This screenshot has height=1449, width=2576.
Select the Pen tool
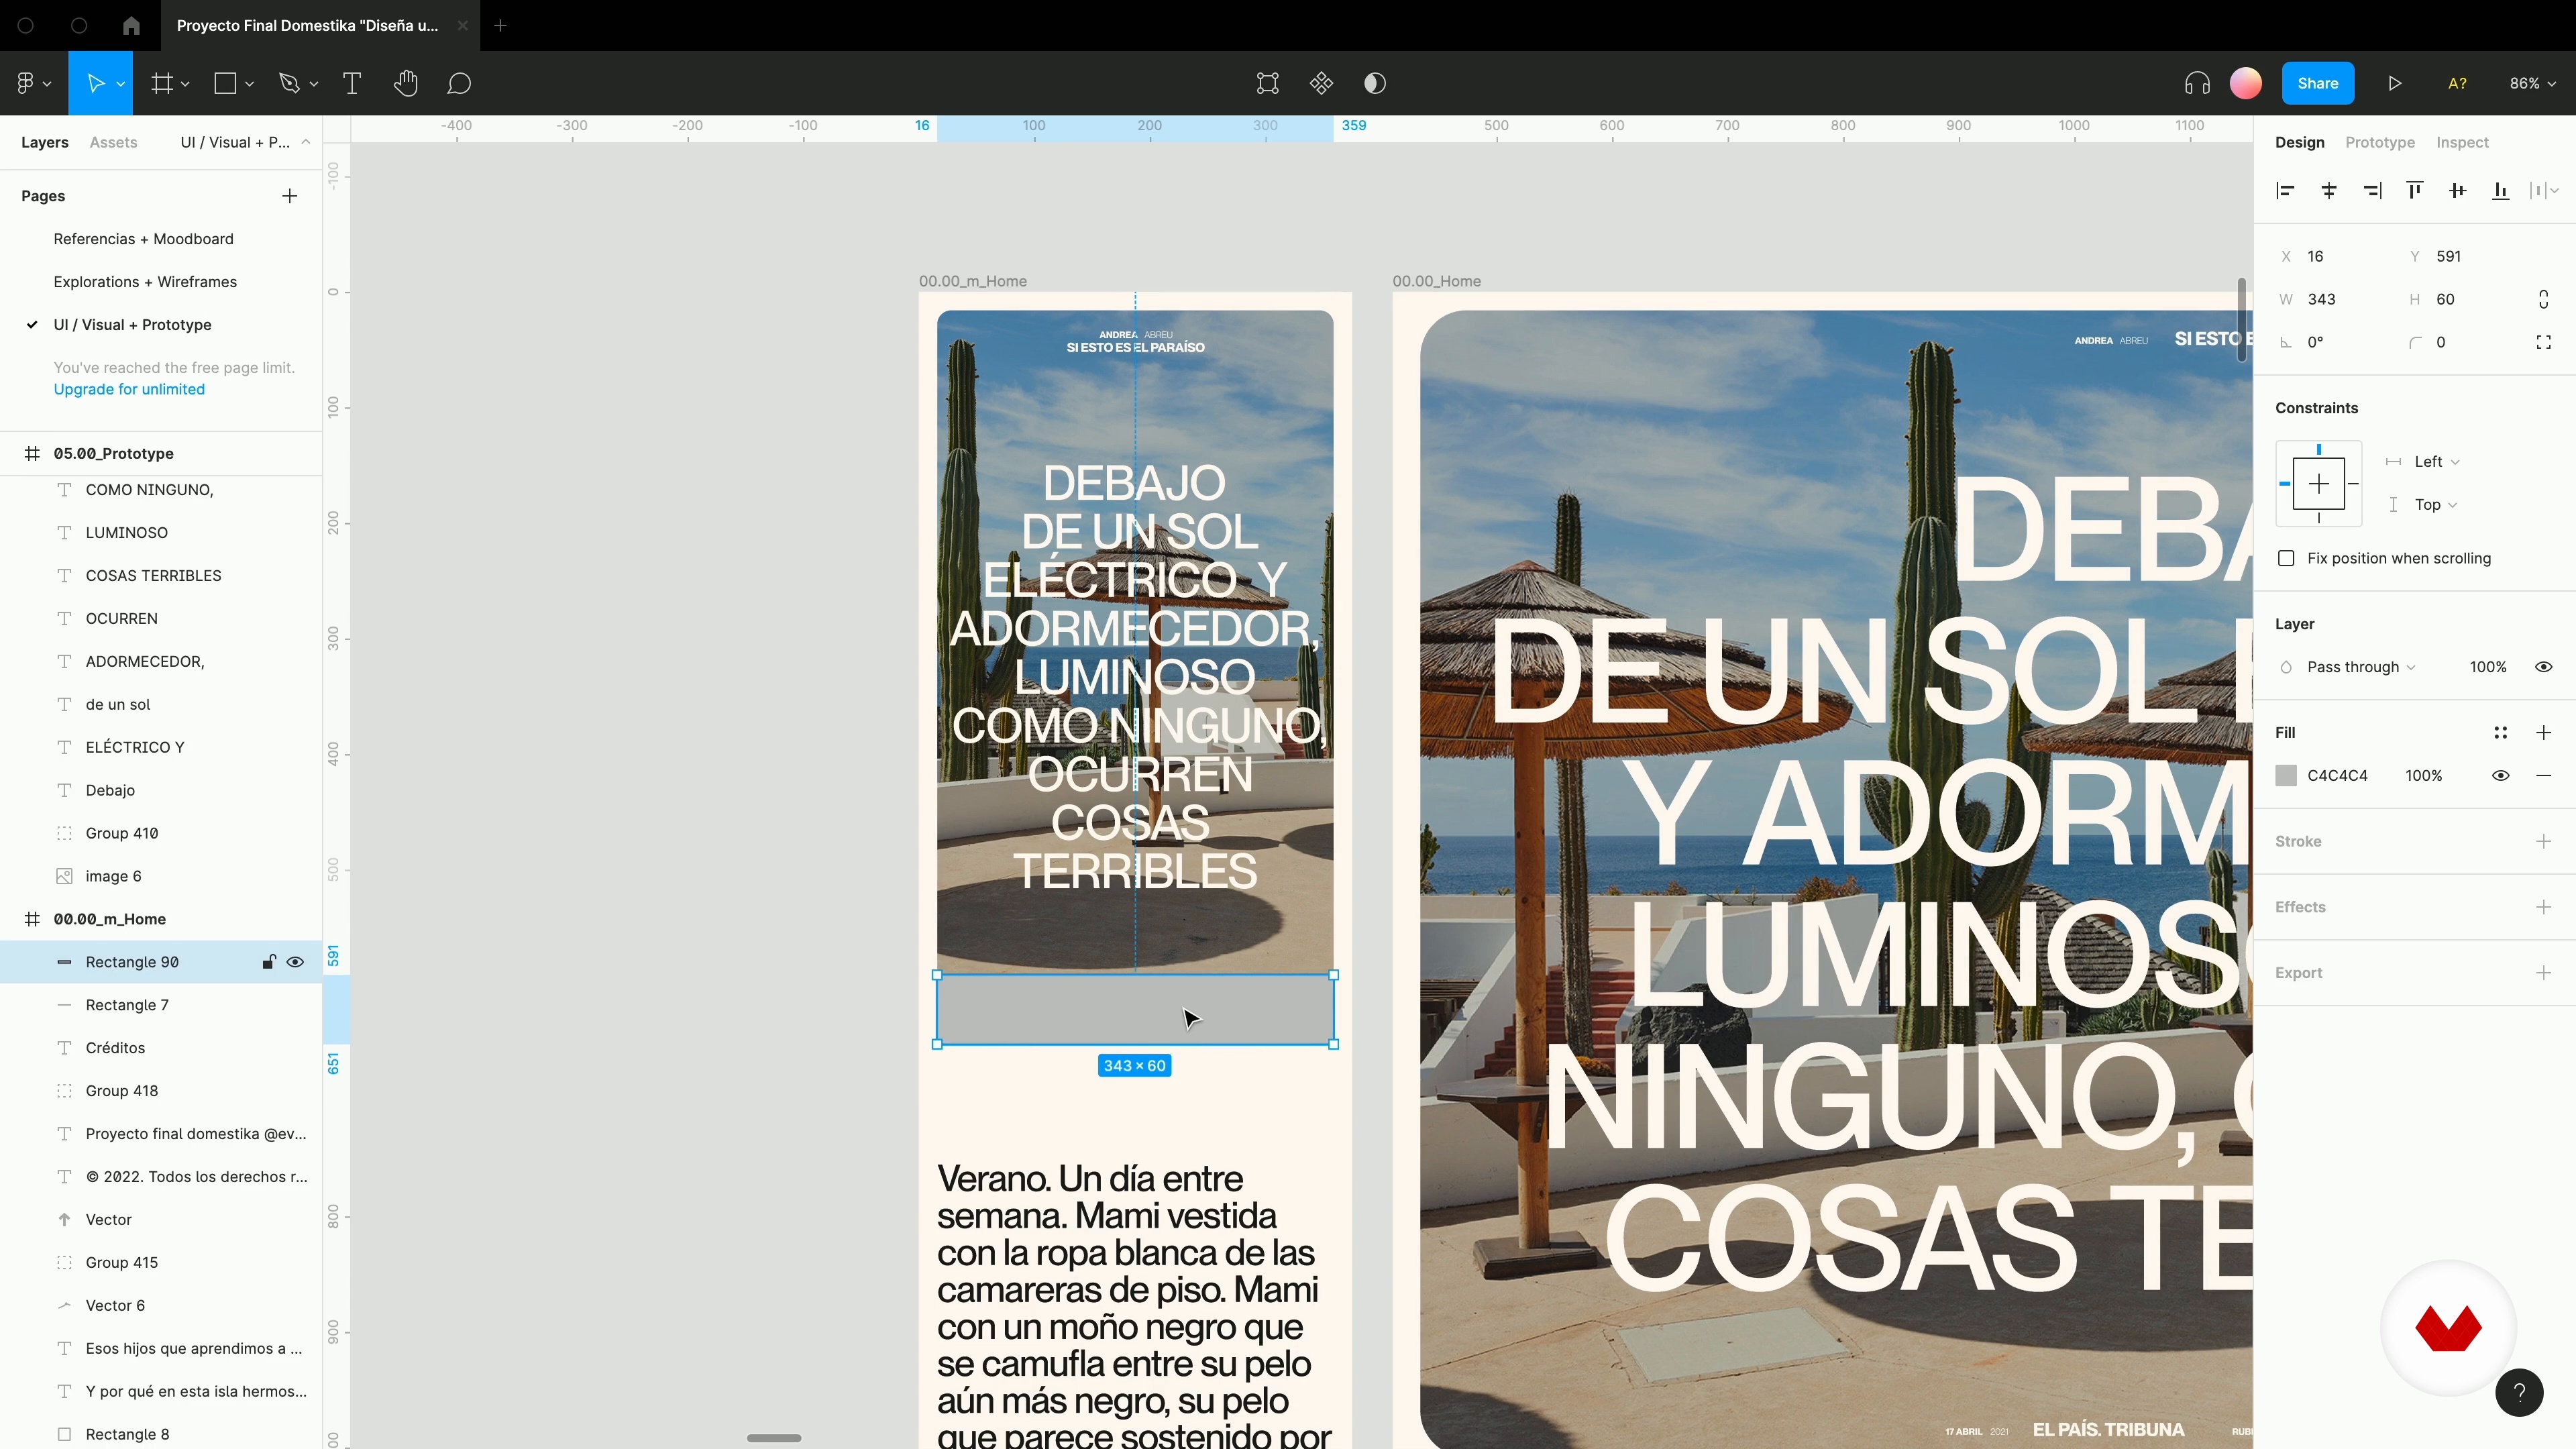289,83
